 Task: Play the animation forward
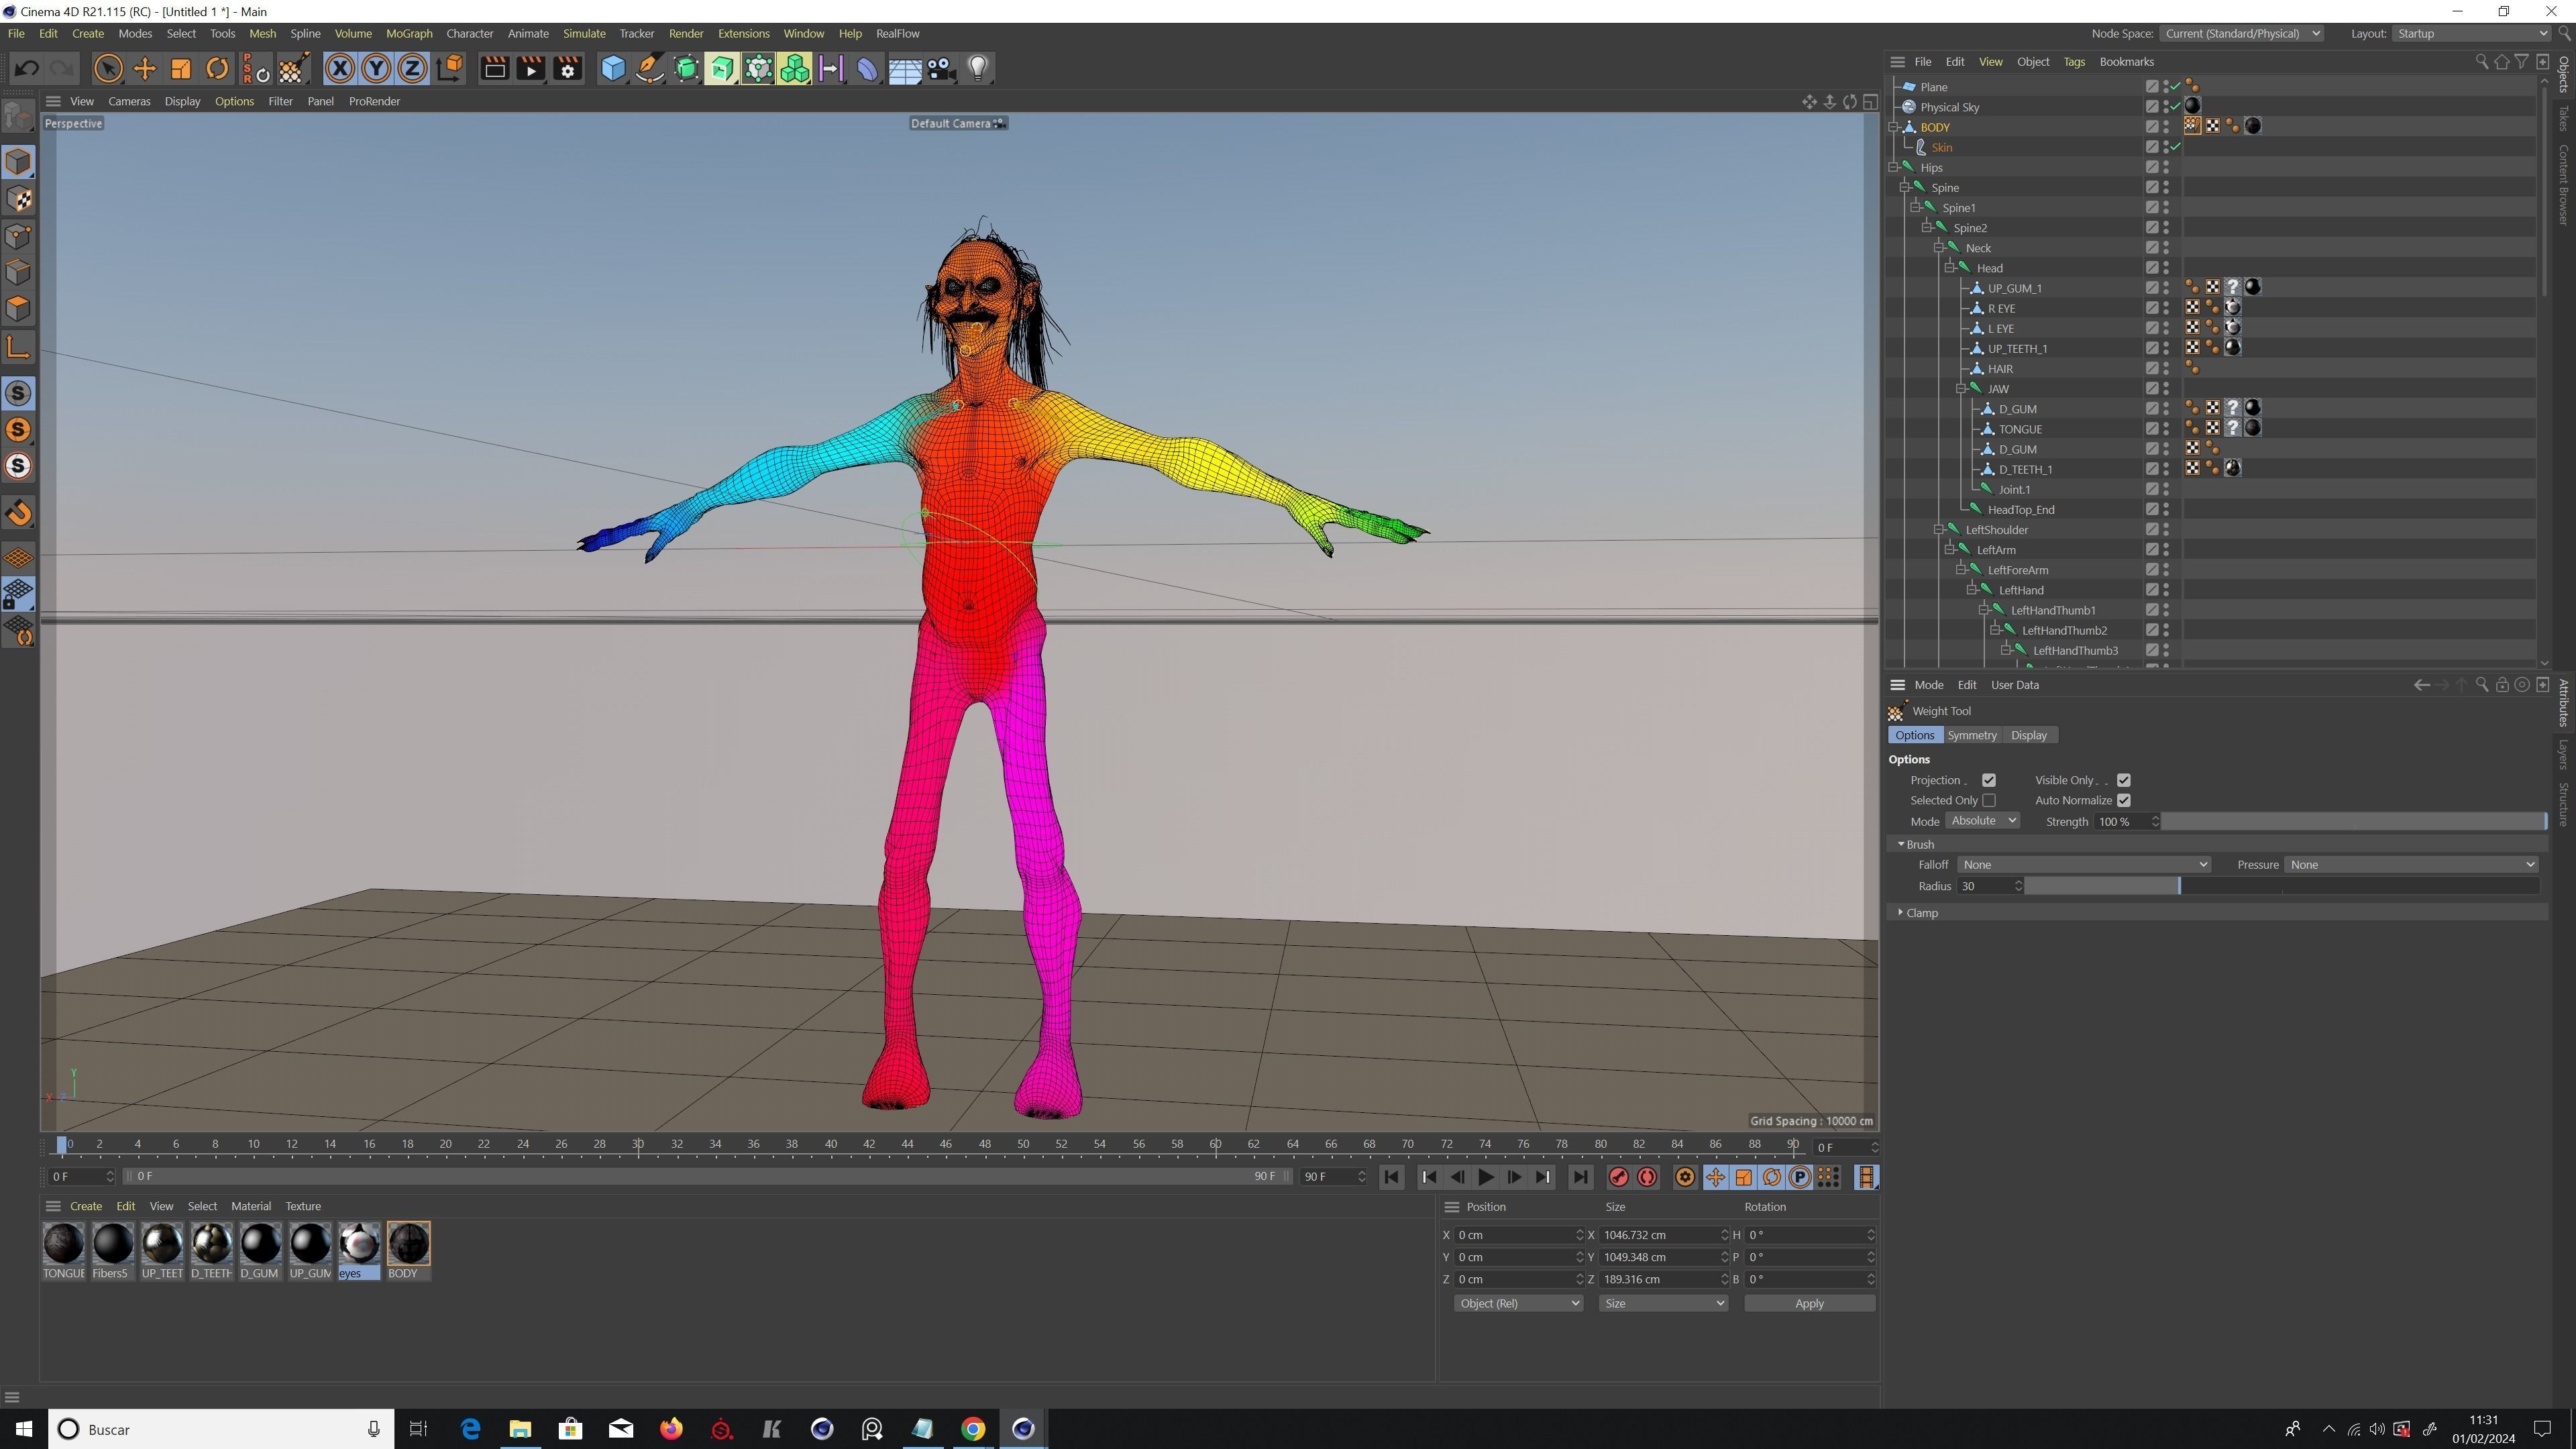1485,1177
